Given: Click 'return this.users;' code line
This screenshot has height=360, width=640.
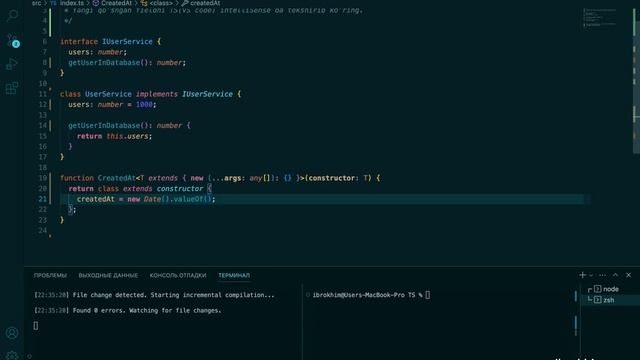Looking at the screenshot, I should tap(114, 136).
